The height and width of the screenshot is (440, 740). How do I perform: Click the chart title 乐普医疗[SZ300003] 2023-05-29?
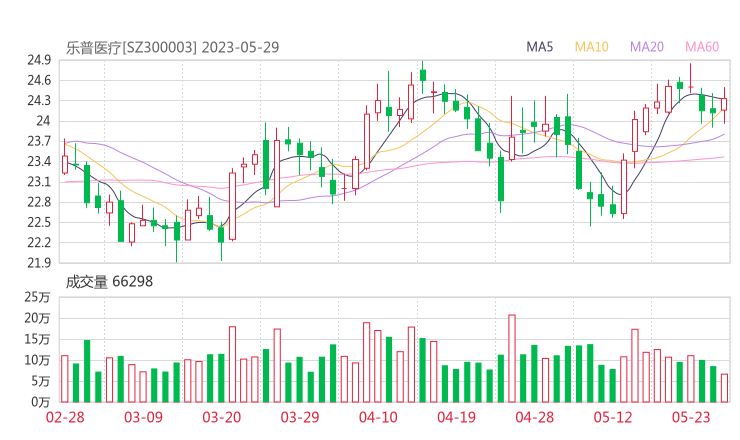(172, 47)
